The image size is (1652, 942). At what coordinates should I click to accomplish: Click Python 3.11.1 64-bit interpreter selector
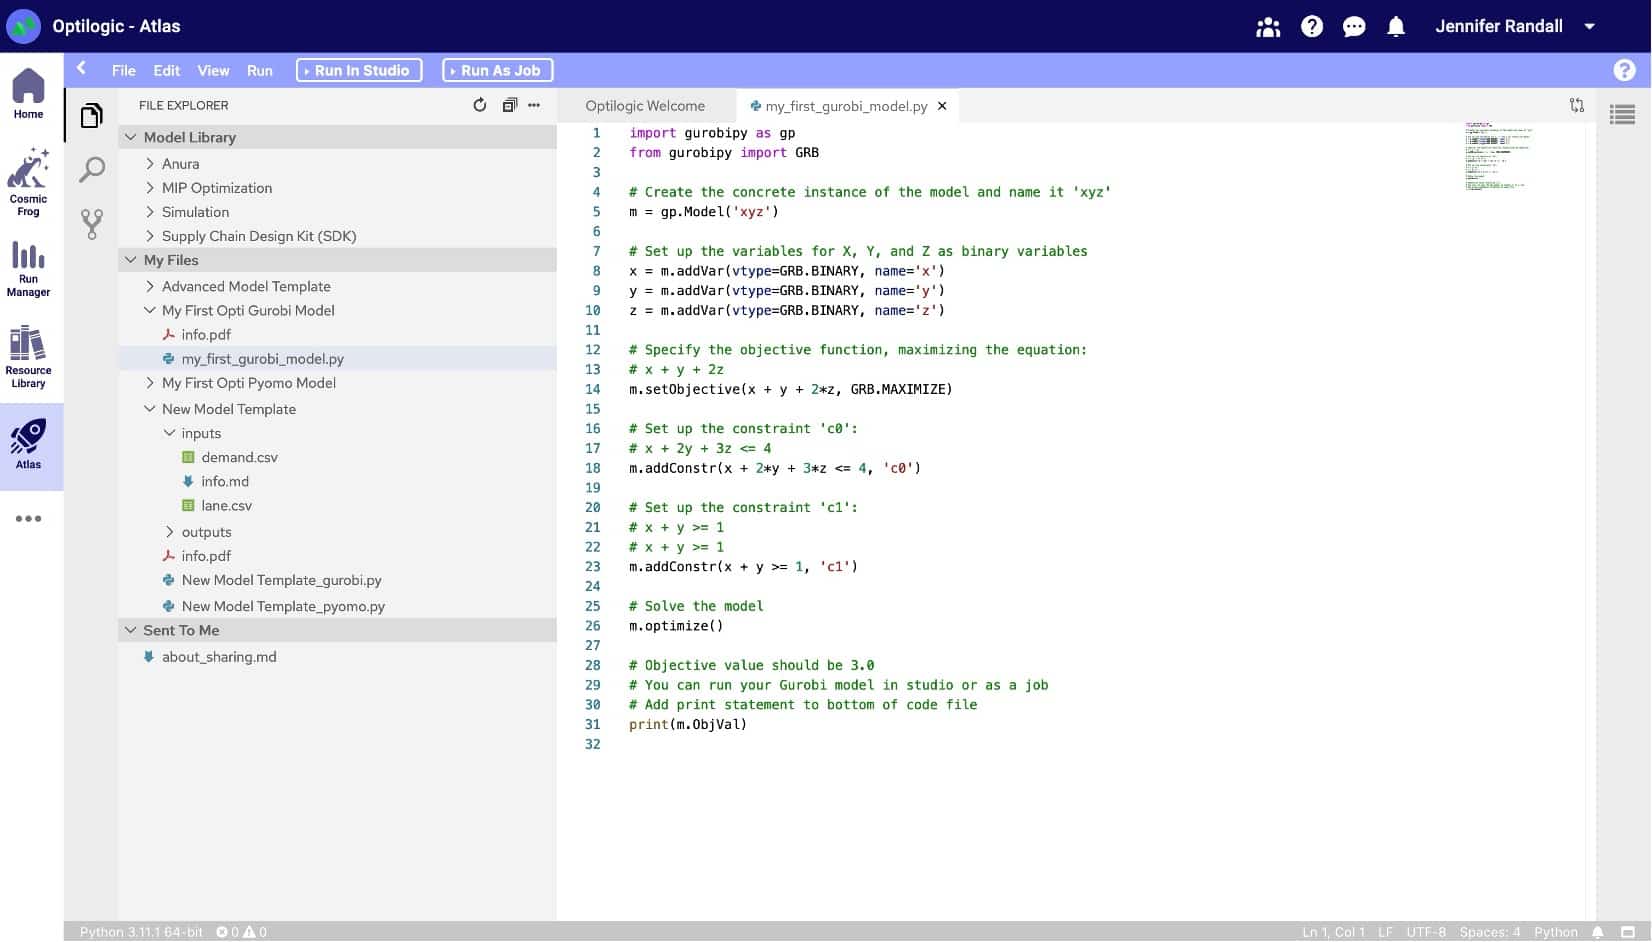(141, 932)
